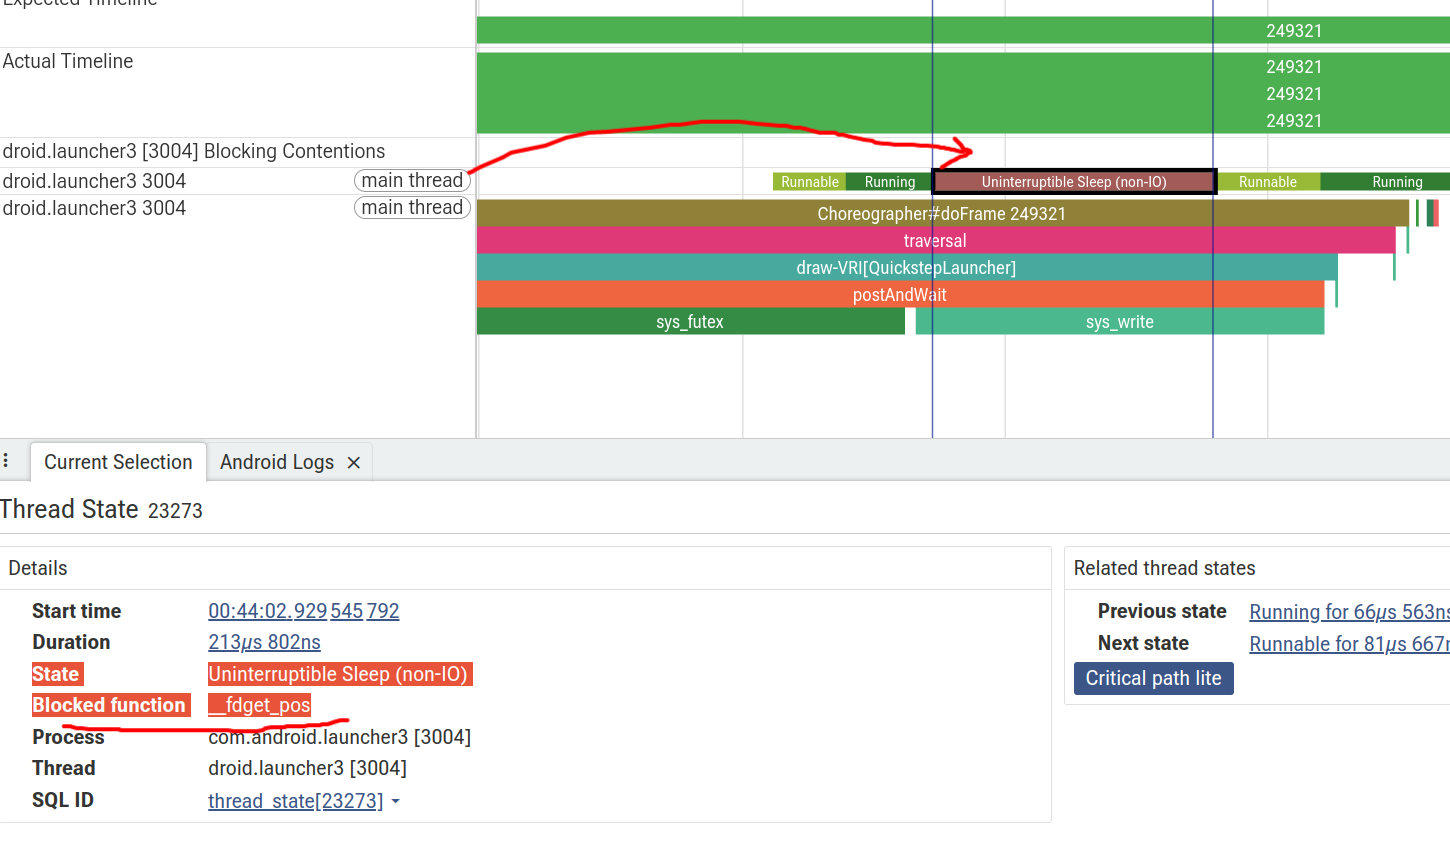
Task: Expand the dropdown arrow next to thread_state[23273]
Action: click(396, 801)
